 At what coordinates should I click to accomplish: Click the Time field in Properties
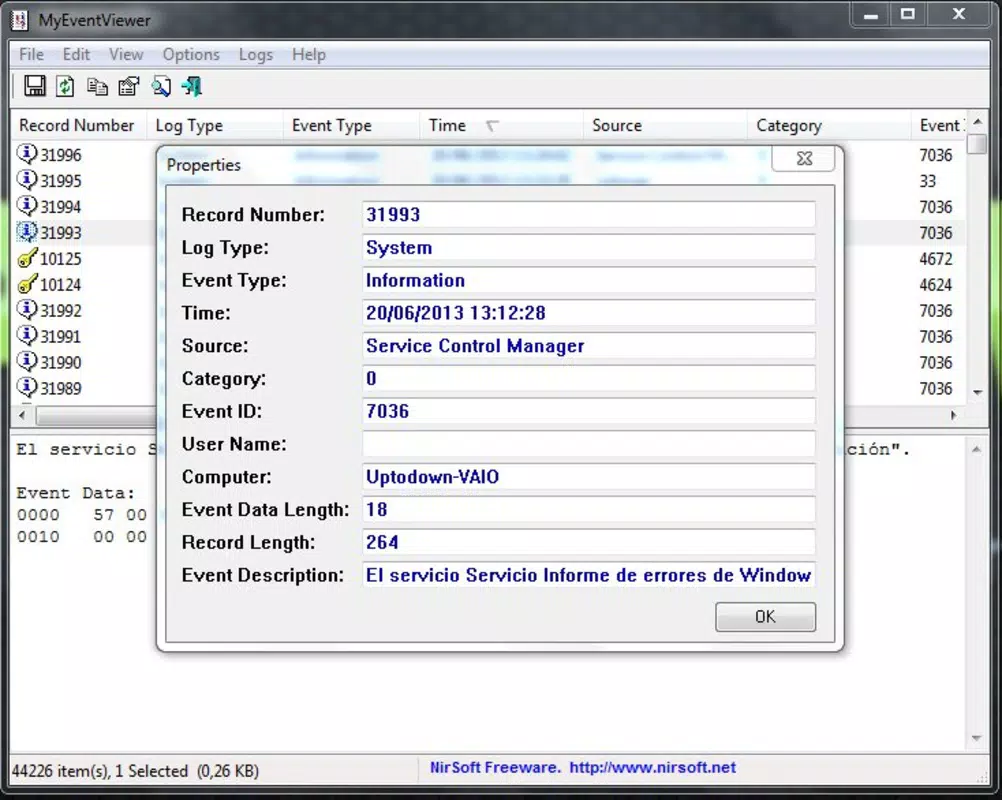pos(589,313)
